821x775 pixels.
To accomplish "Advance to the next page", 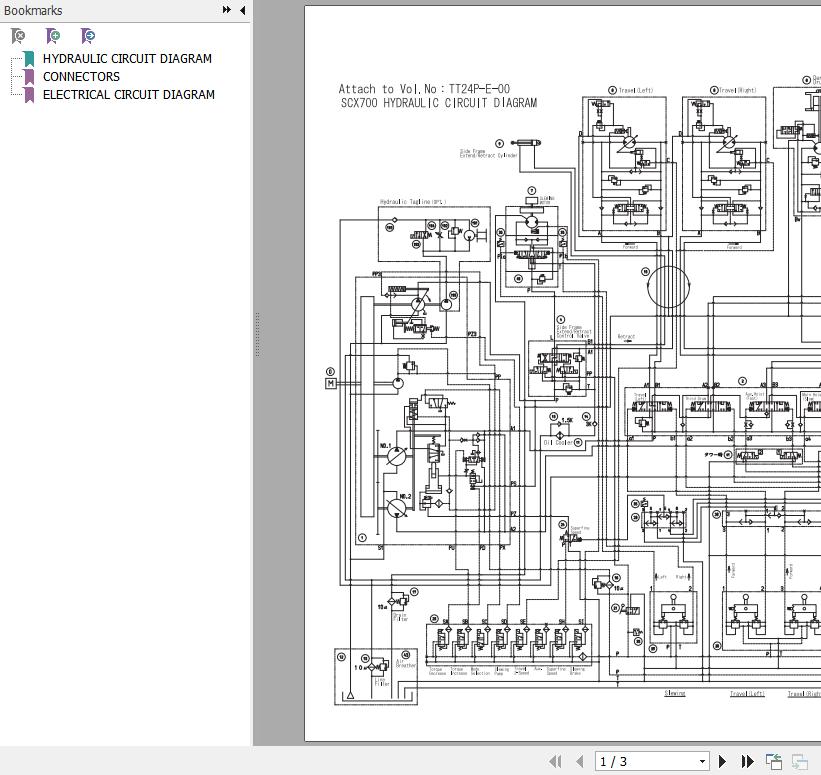I will point(723,761).
